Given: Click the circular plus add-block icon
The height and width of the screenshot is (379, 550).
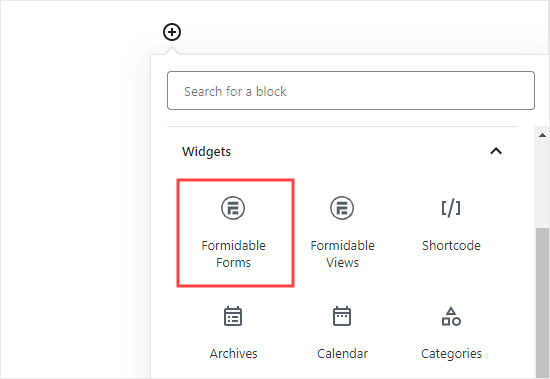Looking at the screenshot, I should tap(172, 32).
